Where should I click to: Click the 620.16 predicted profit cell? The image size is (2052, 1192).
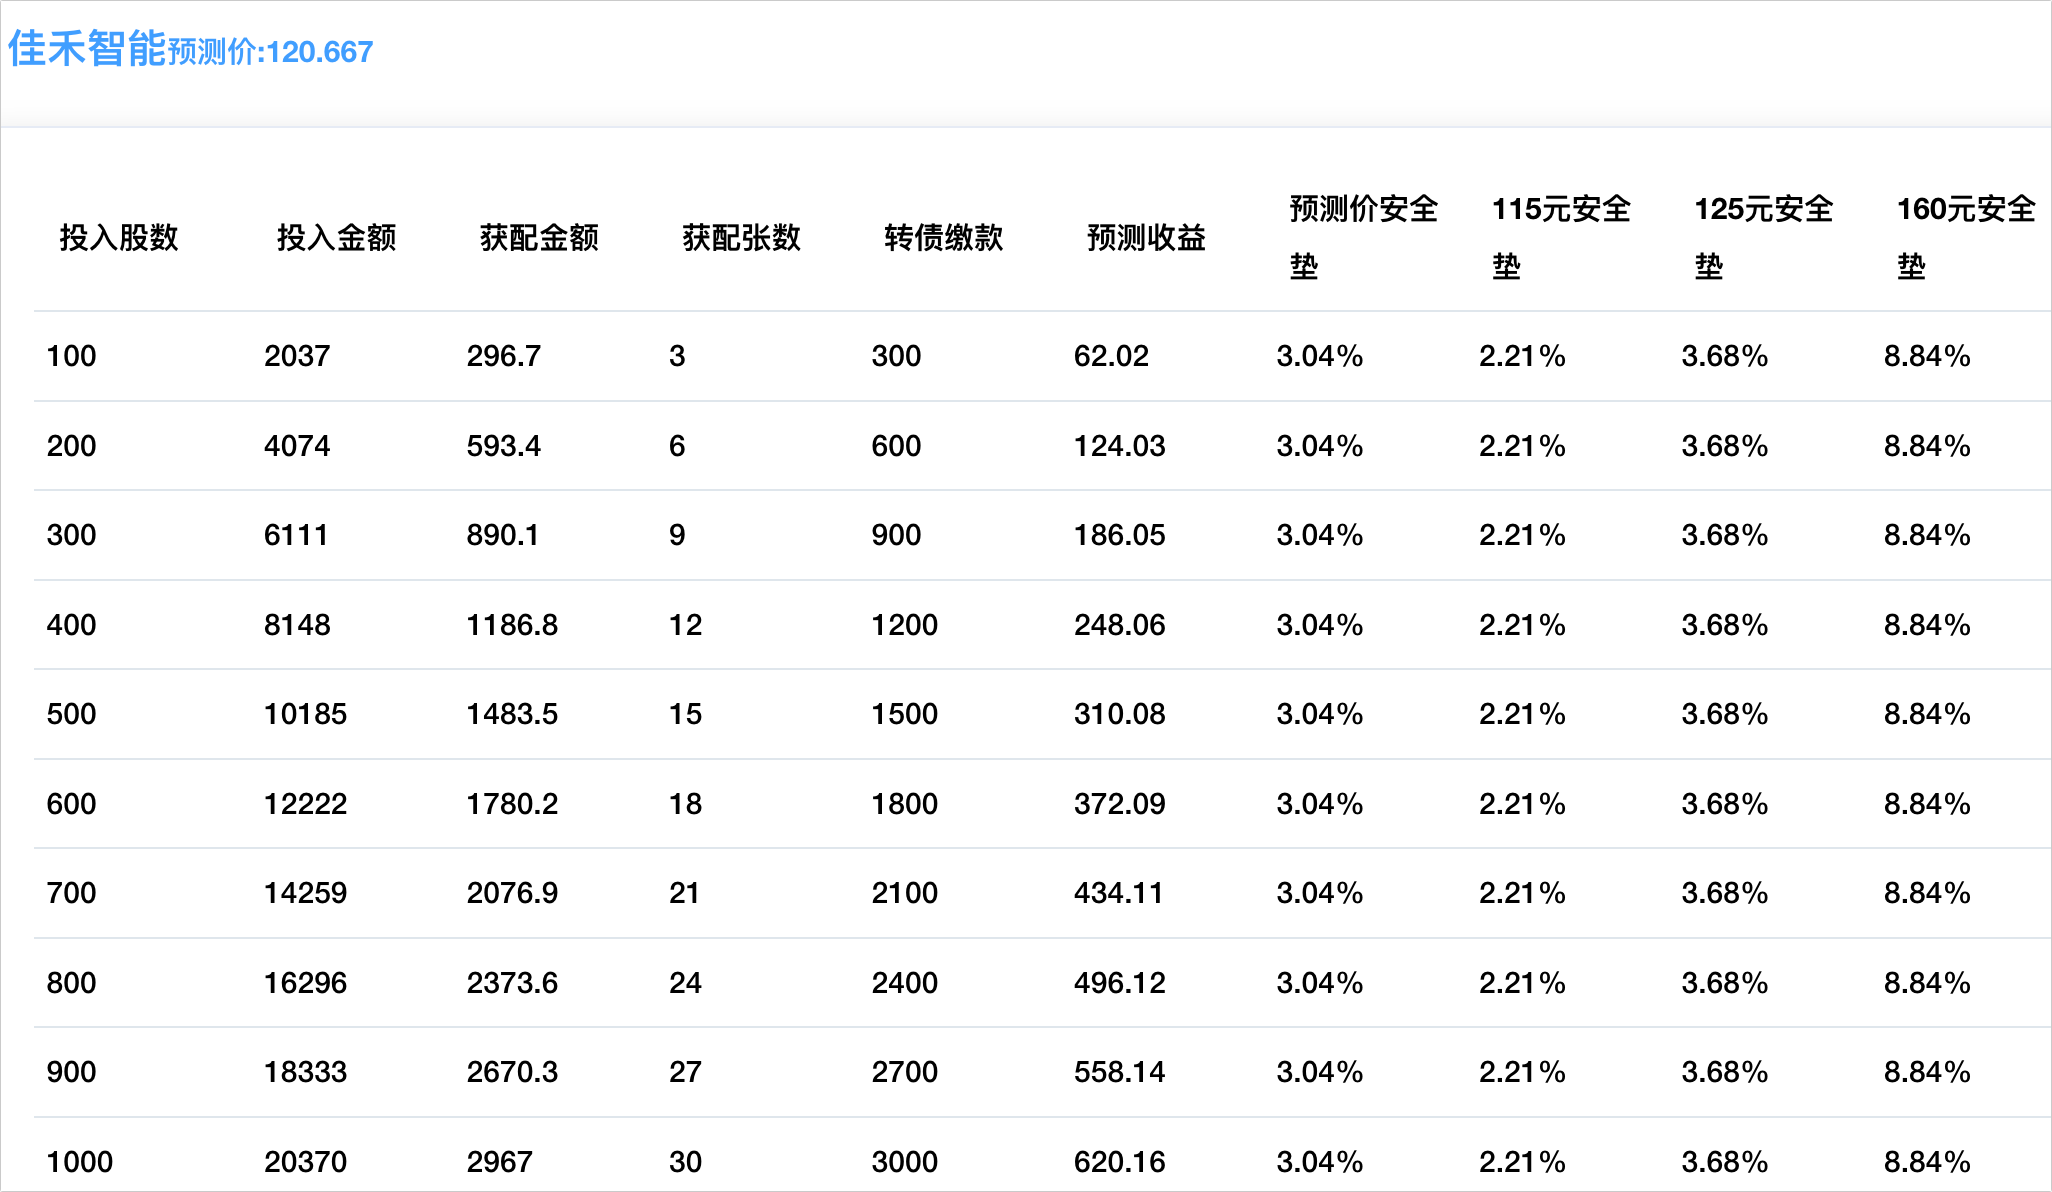point(1119,1162)
